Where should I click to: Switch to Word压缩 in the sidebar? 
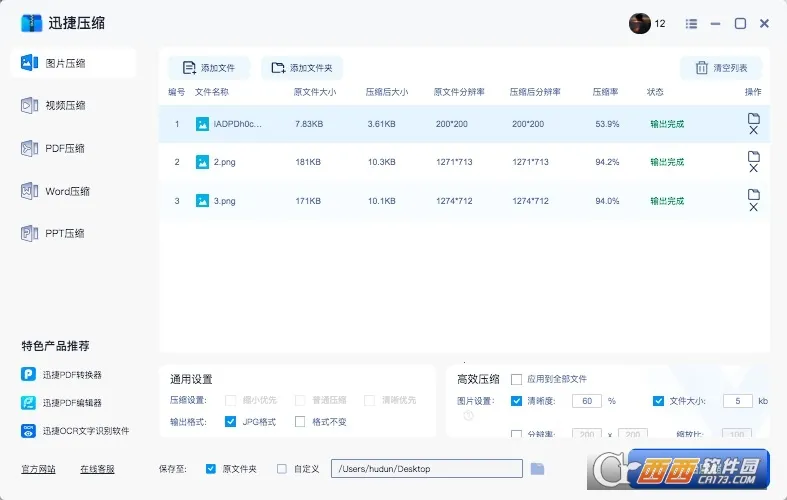67,191
